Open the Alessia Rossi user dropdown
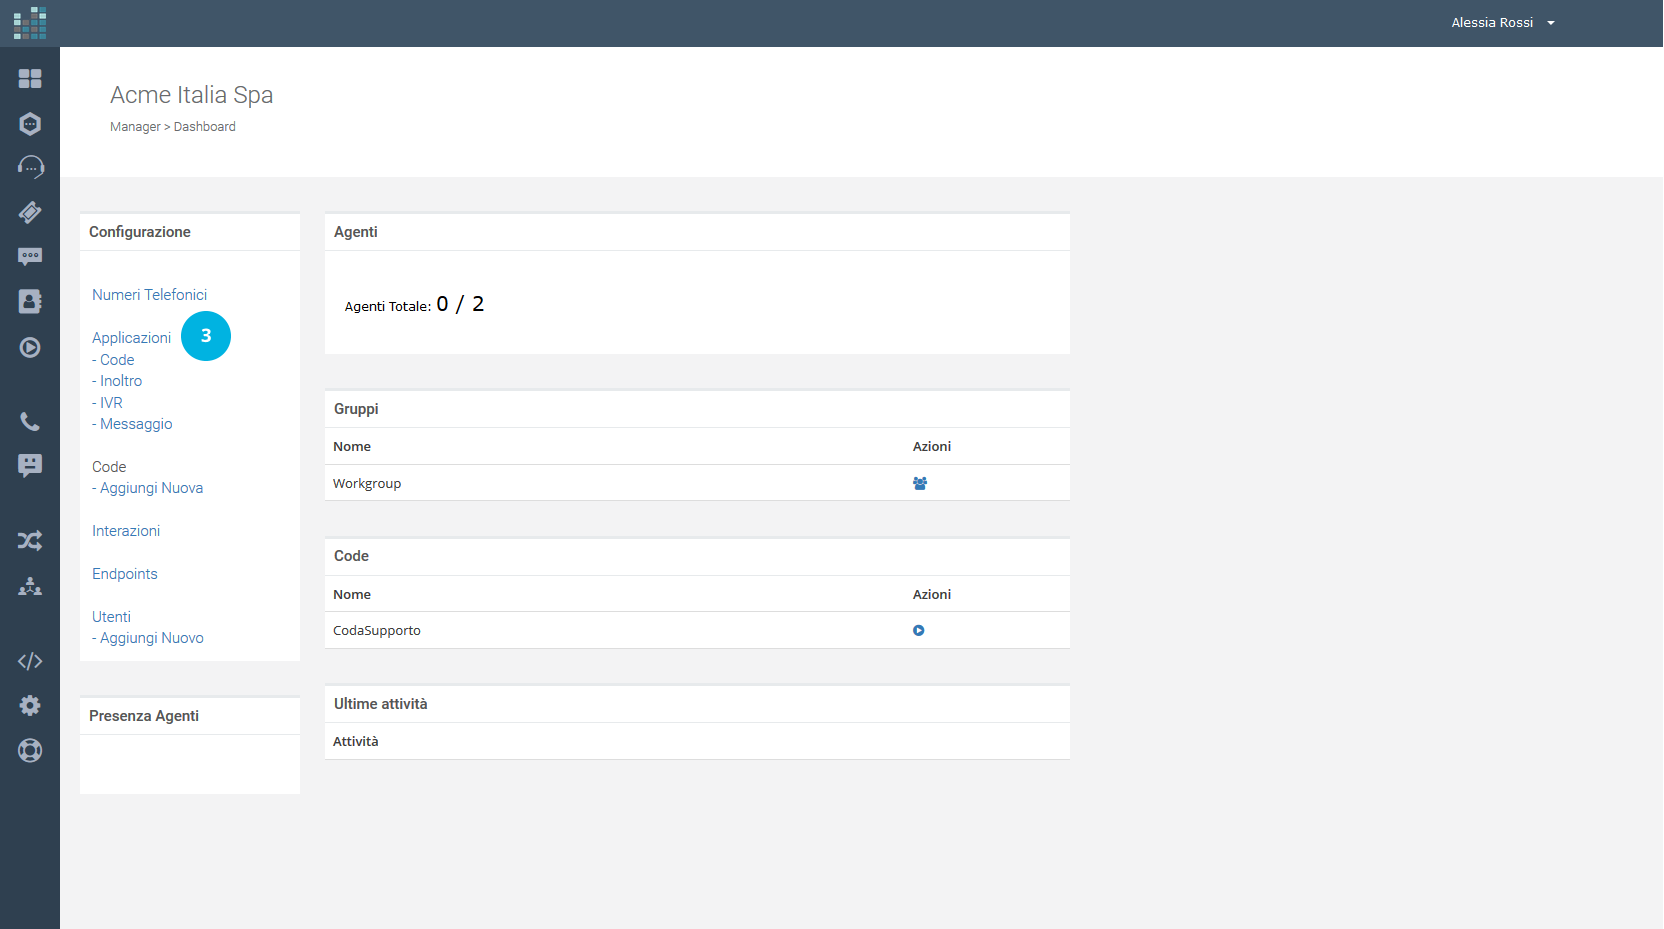The width and height of the screenshot is (1664, 929). coord(1502,22)
